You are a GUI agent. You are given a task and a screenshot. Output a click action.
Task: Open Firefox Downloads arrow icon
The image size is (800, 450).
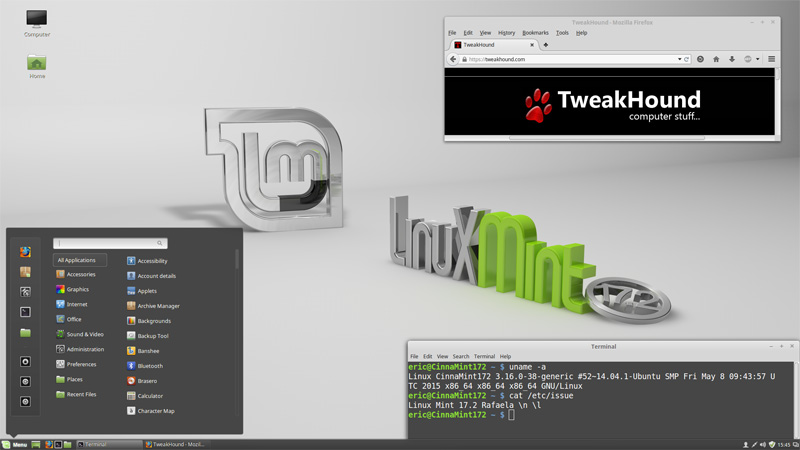732,59
